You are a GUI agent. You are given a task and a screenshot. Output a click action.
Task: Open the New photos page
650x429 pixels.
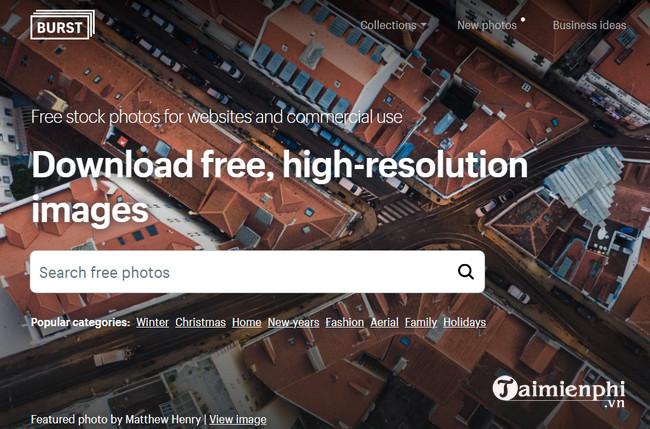tap(487, 25)
